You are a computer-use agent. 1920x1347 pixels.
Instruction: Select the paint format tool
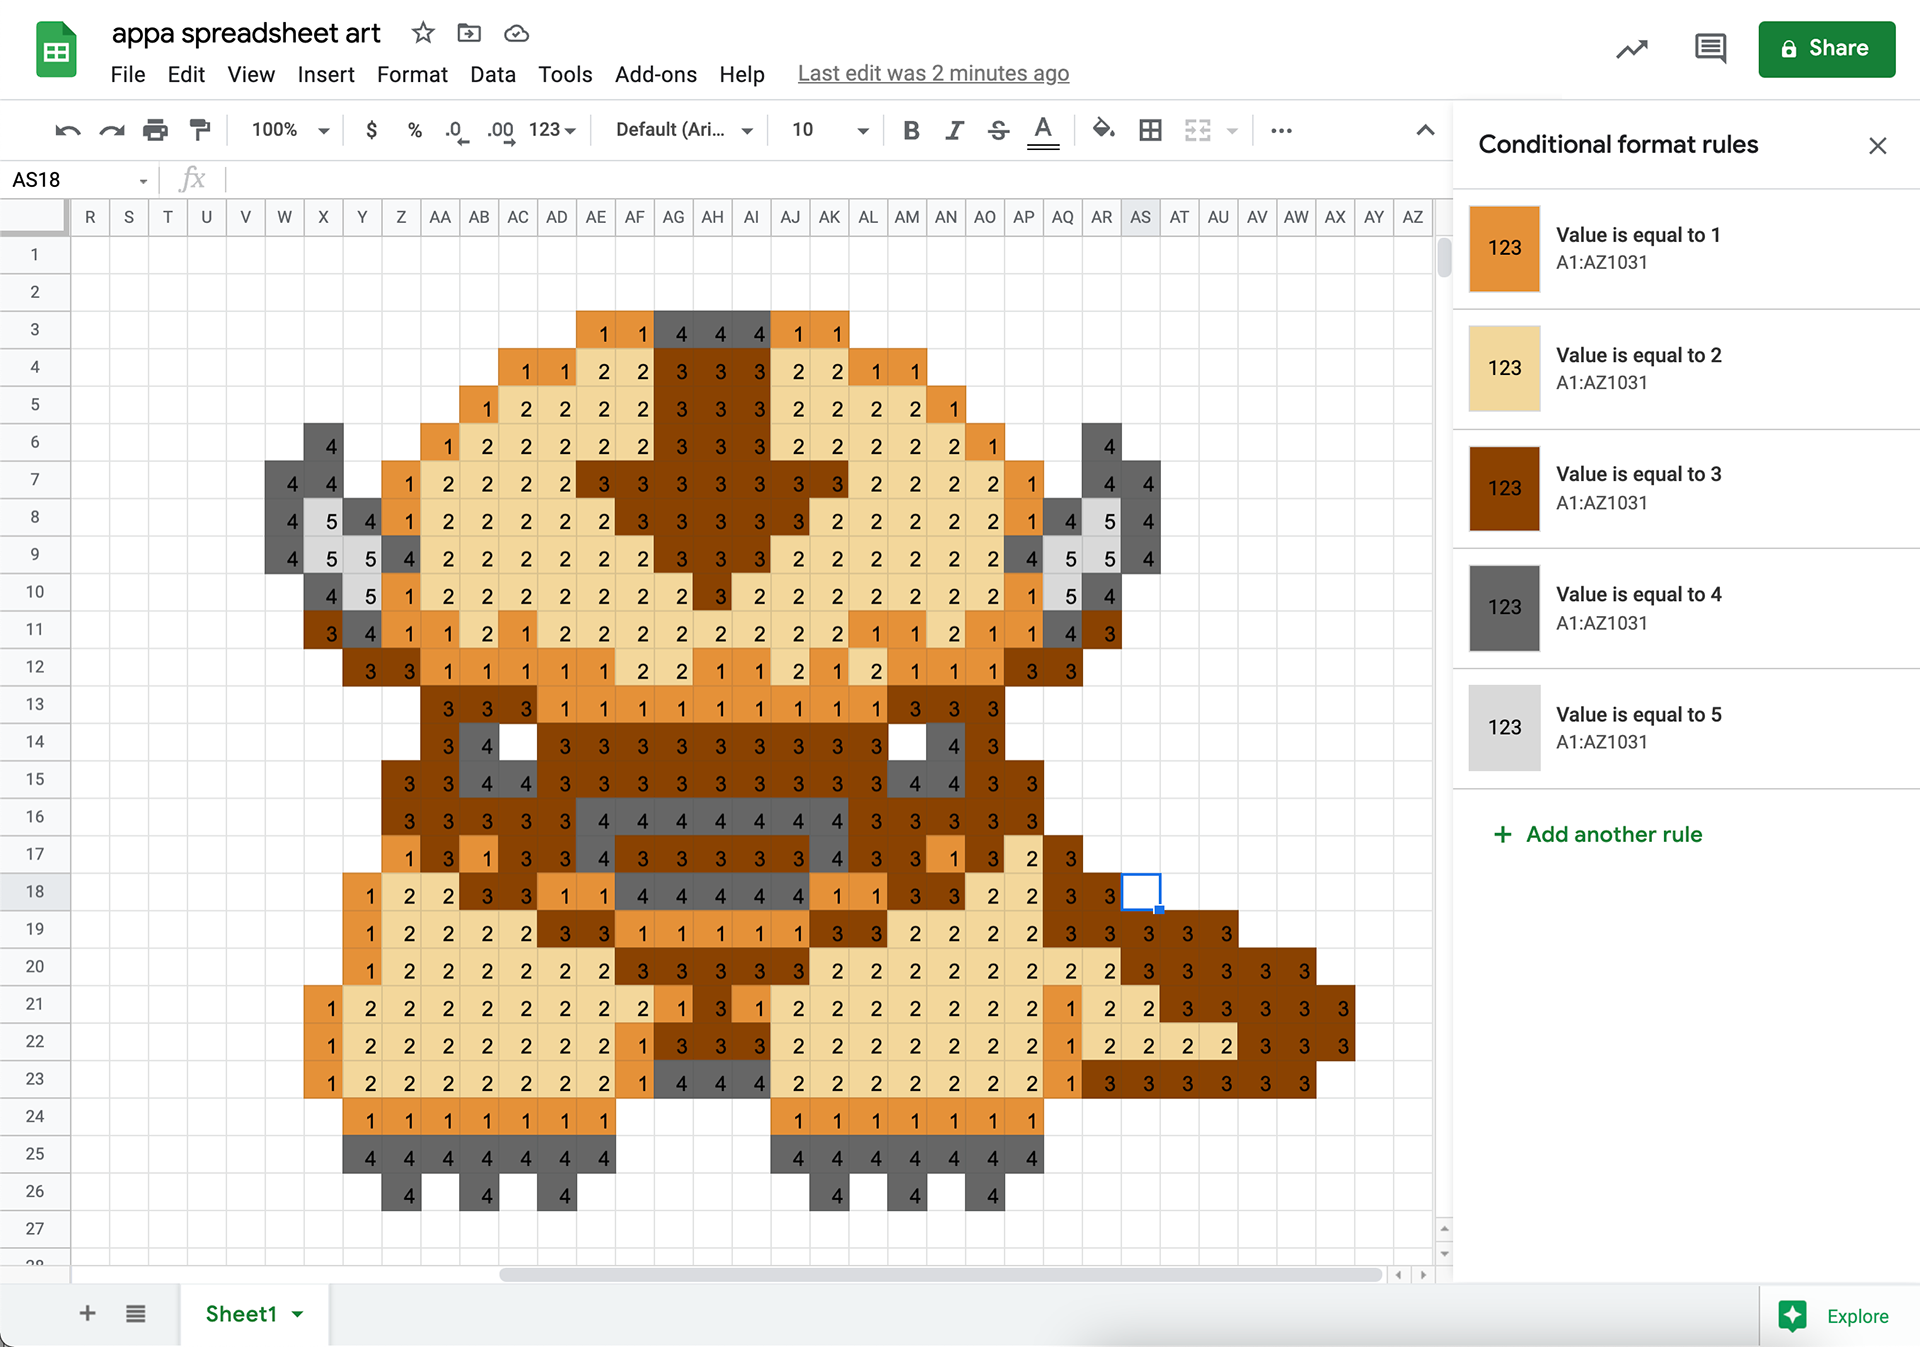click(x=200, y=130)
